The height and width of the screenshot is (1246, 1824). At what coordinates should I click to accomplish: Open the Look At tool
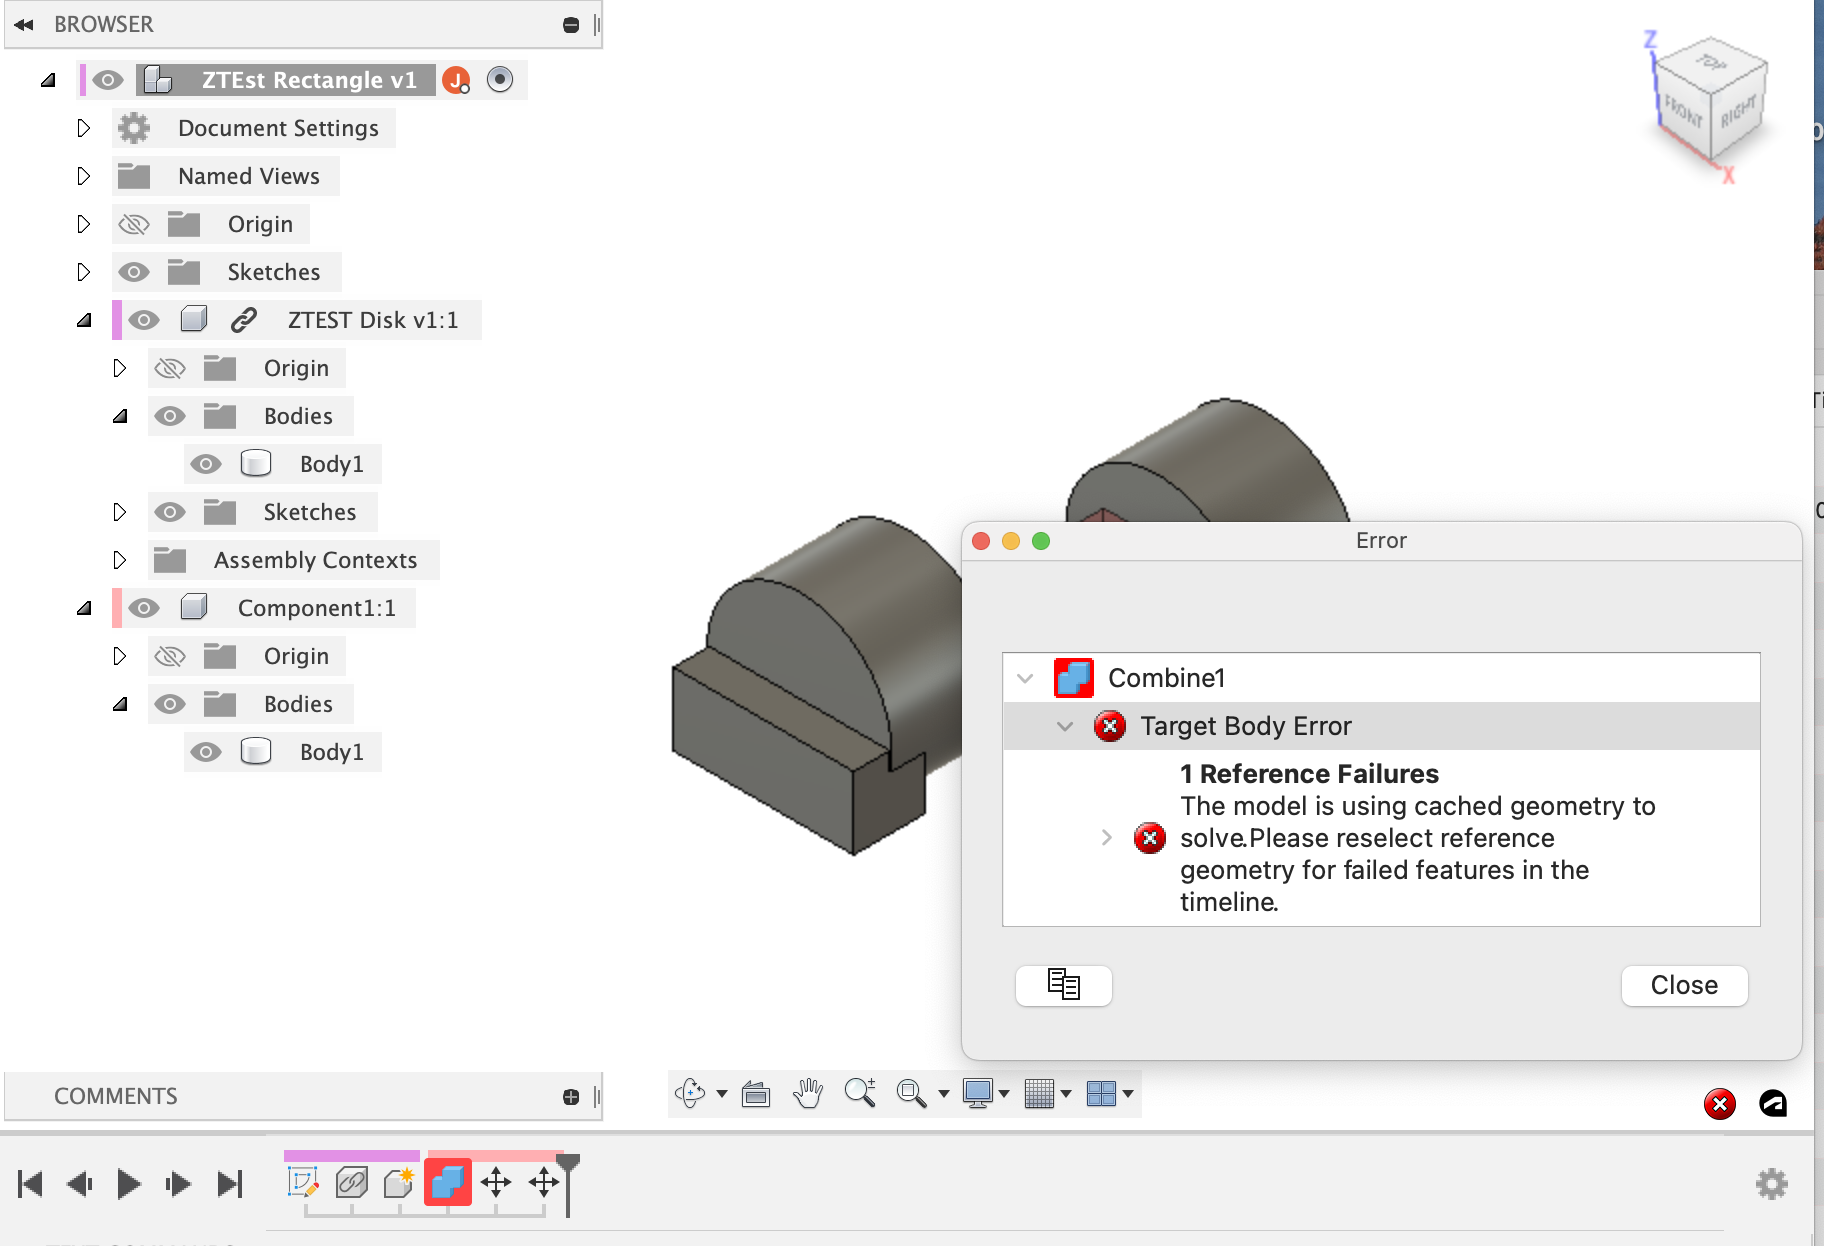point(756,1093)
